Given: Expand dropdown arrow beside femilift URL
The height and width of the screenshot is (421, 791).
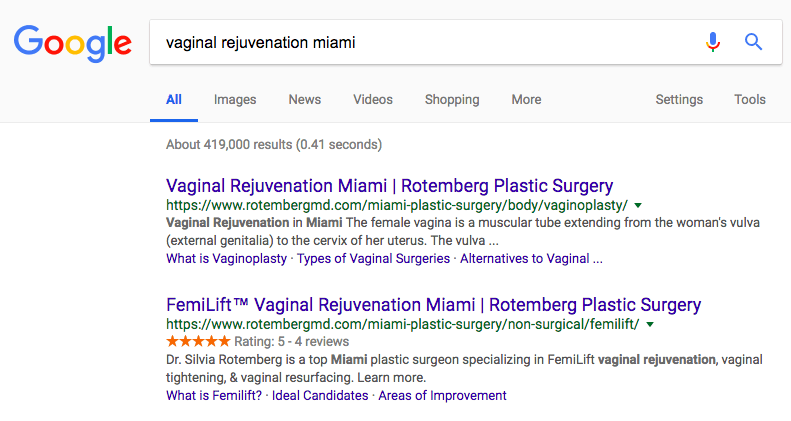Looking at the screenshot, I should coord(650,325).
